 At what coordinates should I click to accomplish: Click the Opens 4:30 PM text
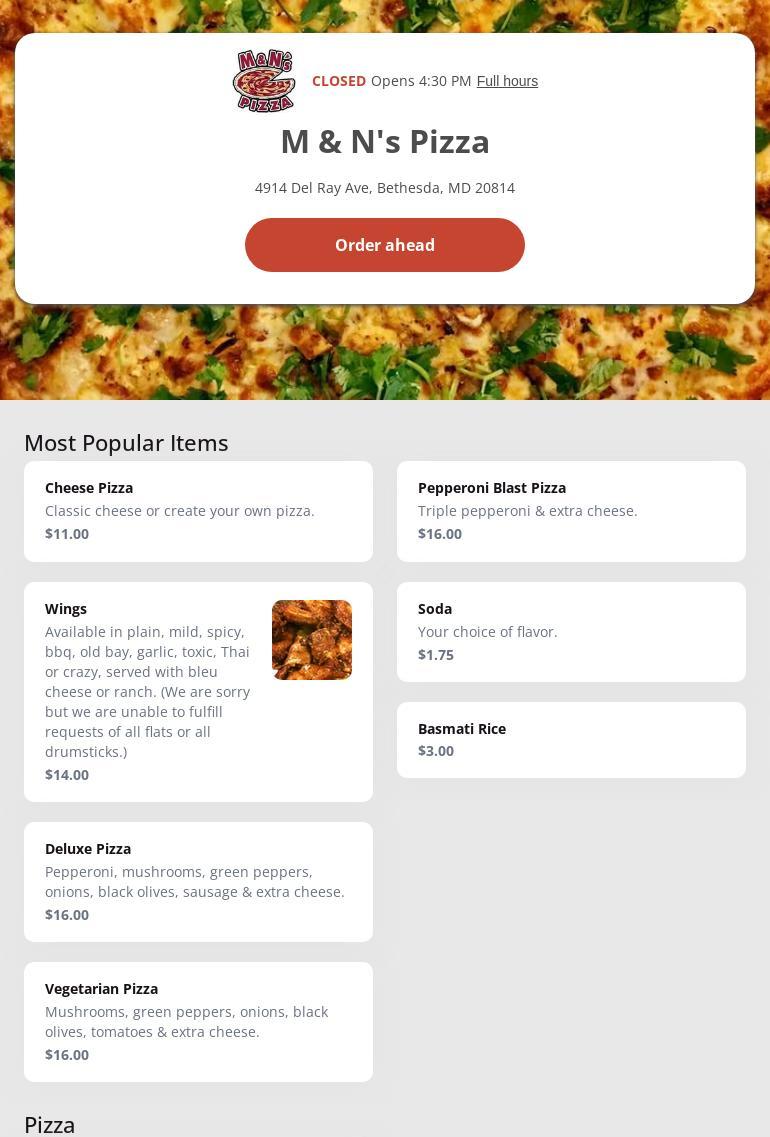pos(421,81)
